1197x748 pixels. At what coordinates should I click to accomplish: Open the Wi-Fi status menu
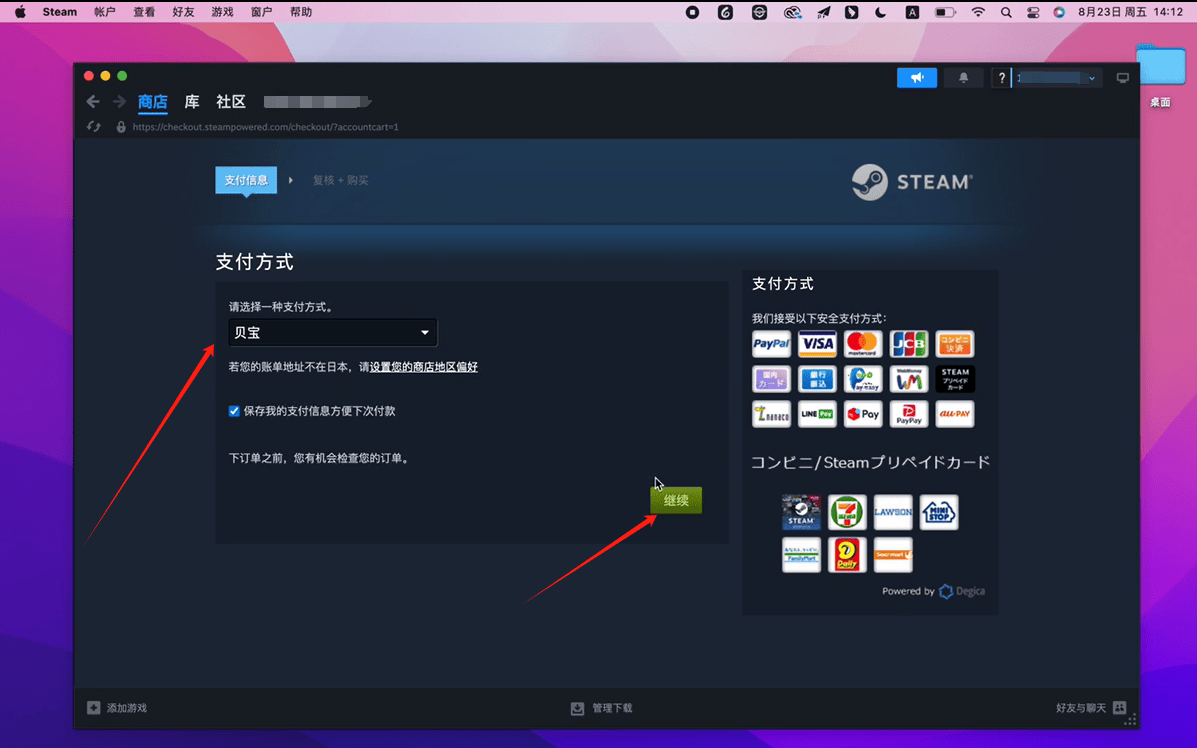click(x=978, y=12)
